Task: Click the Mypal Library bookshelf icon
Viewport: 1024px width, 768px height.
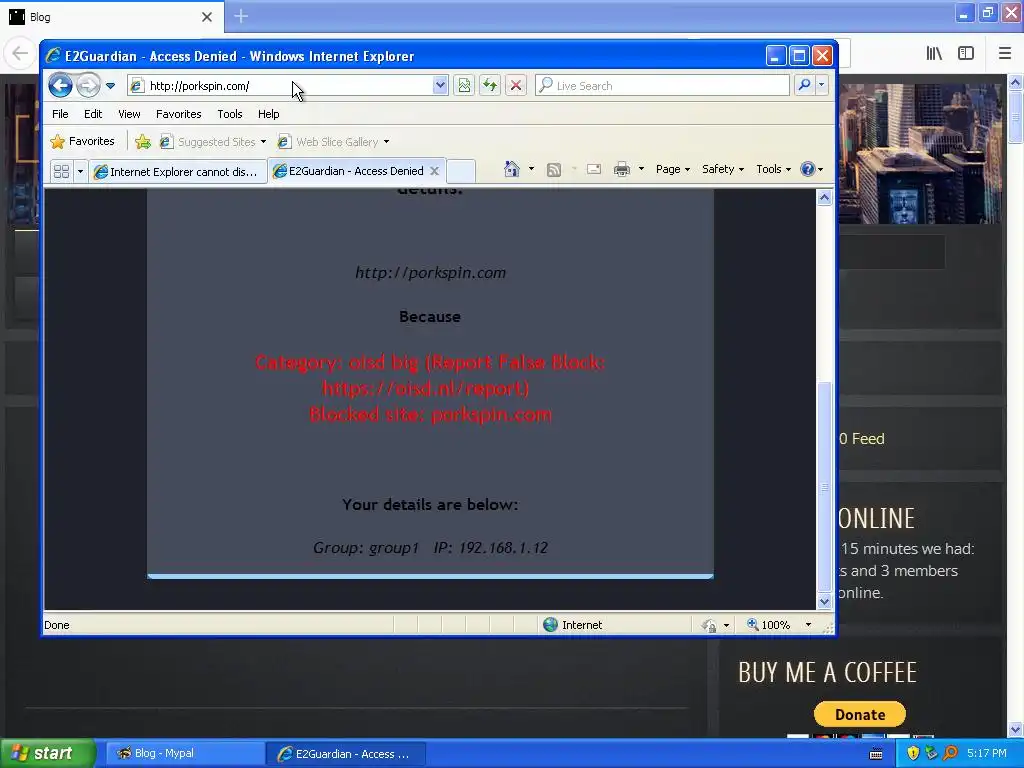Action: 934,53
